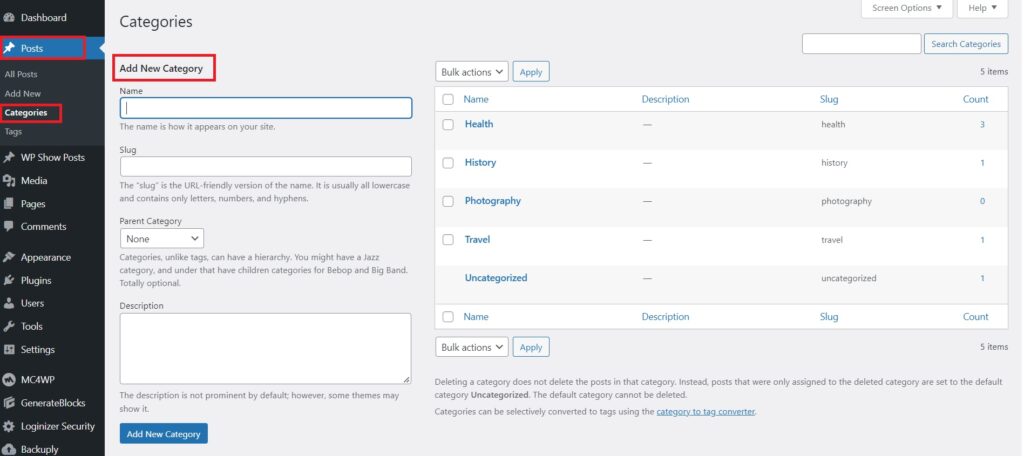Open the Tags submenu item
The height and width of the screenshot is (456, 1024).
tap(13, 131)
